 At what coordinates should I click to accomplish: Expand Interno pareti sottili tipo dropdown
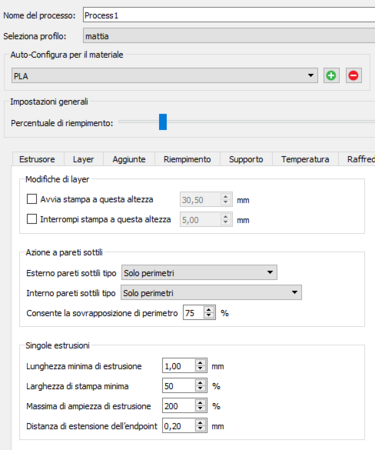[211, 293]
